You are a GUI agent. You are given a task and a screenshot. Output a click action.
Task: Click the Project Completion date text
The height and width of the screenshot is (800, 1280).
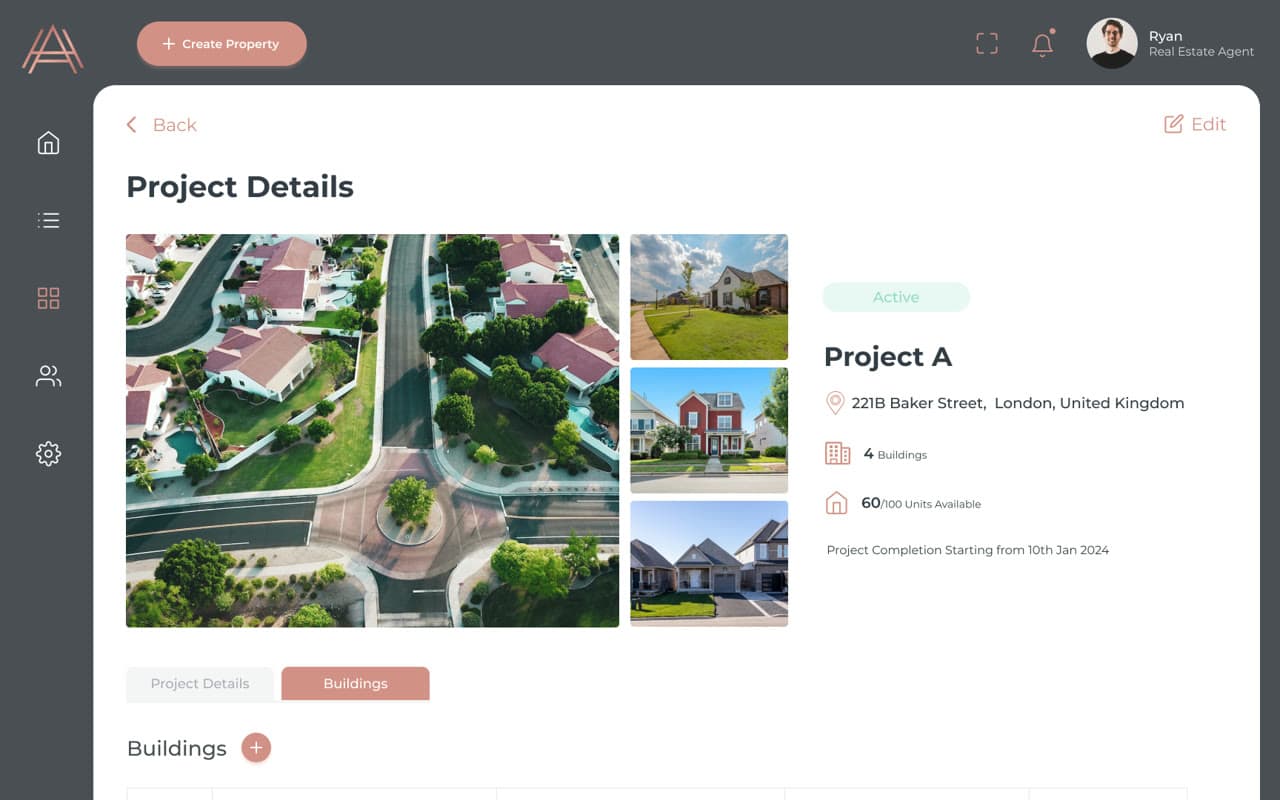(968, 550)
